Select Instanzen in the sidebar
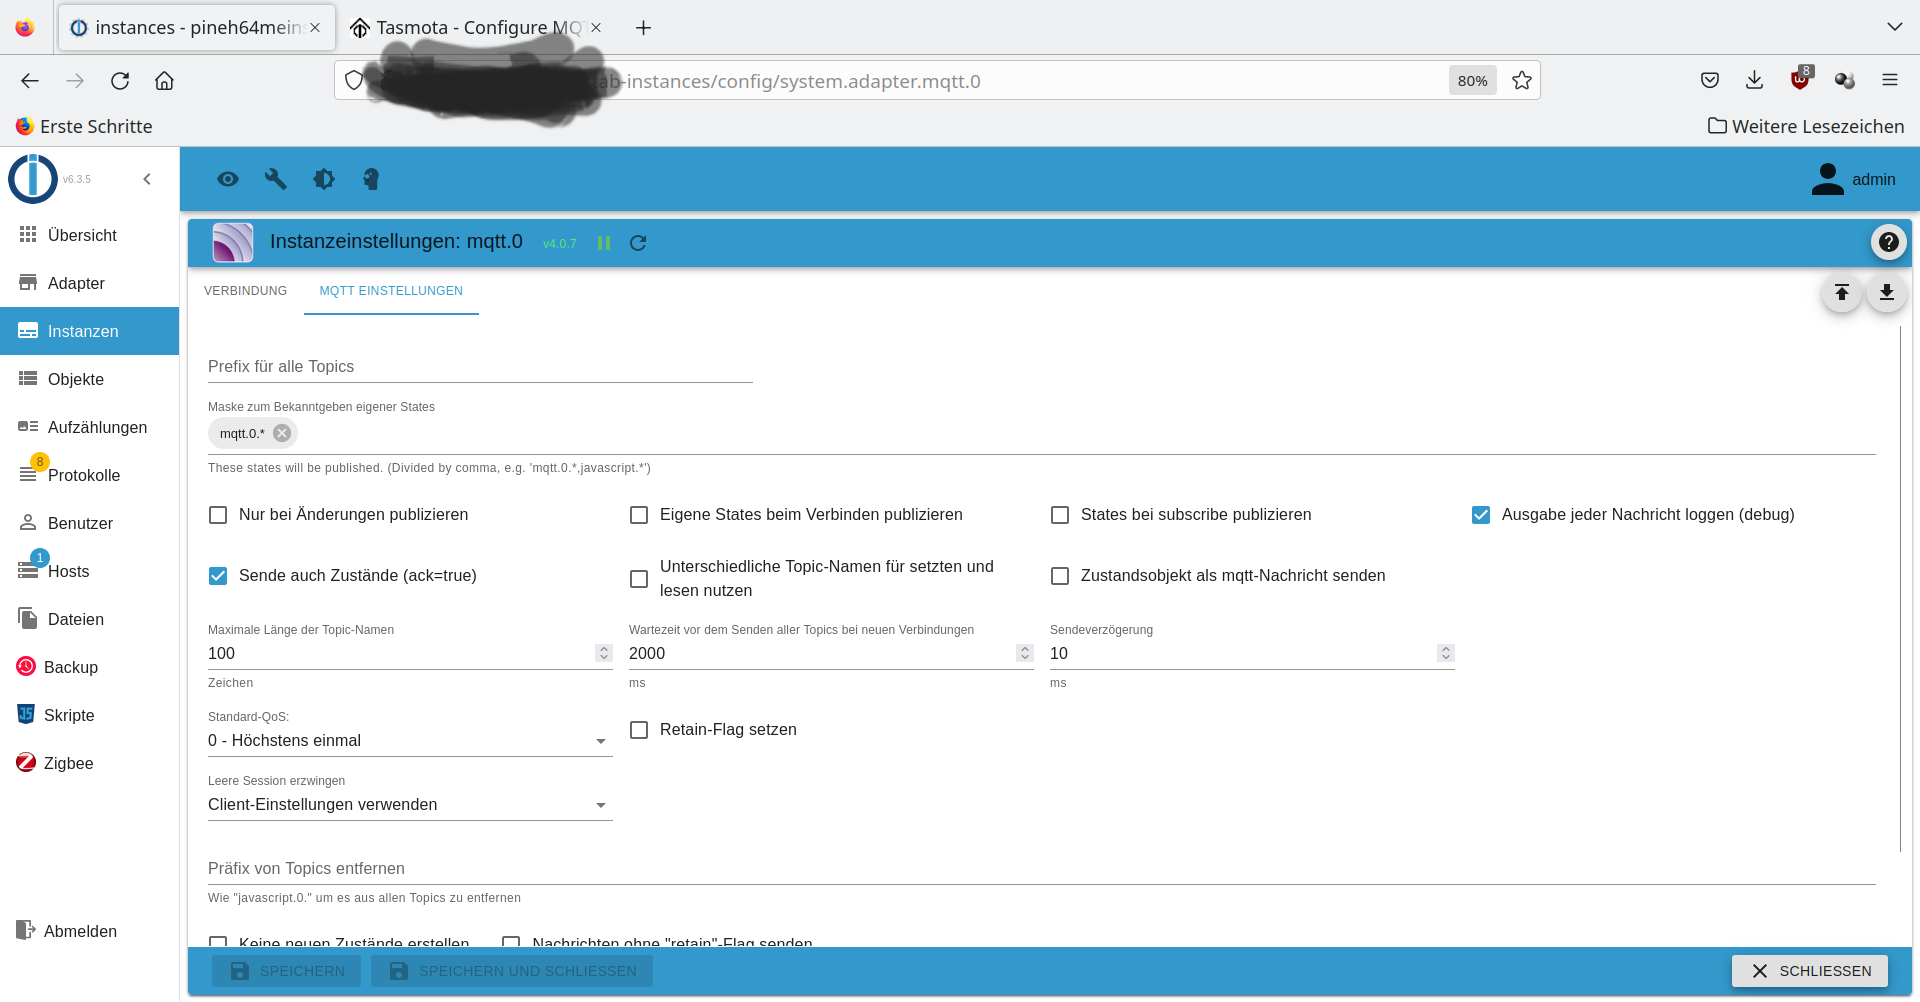 point(89,331)
